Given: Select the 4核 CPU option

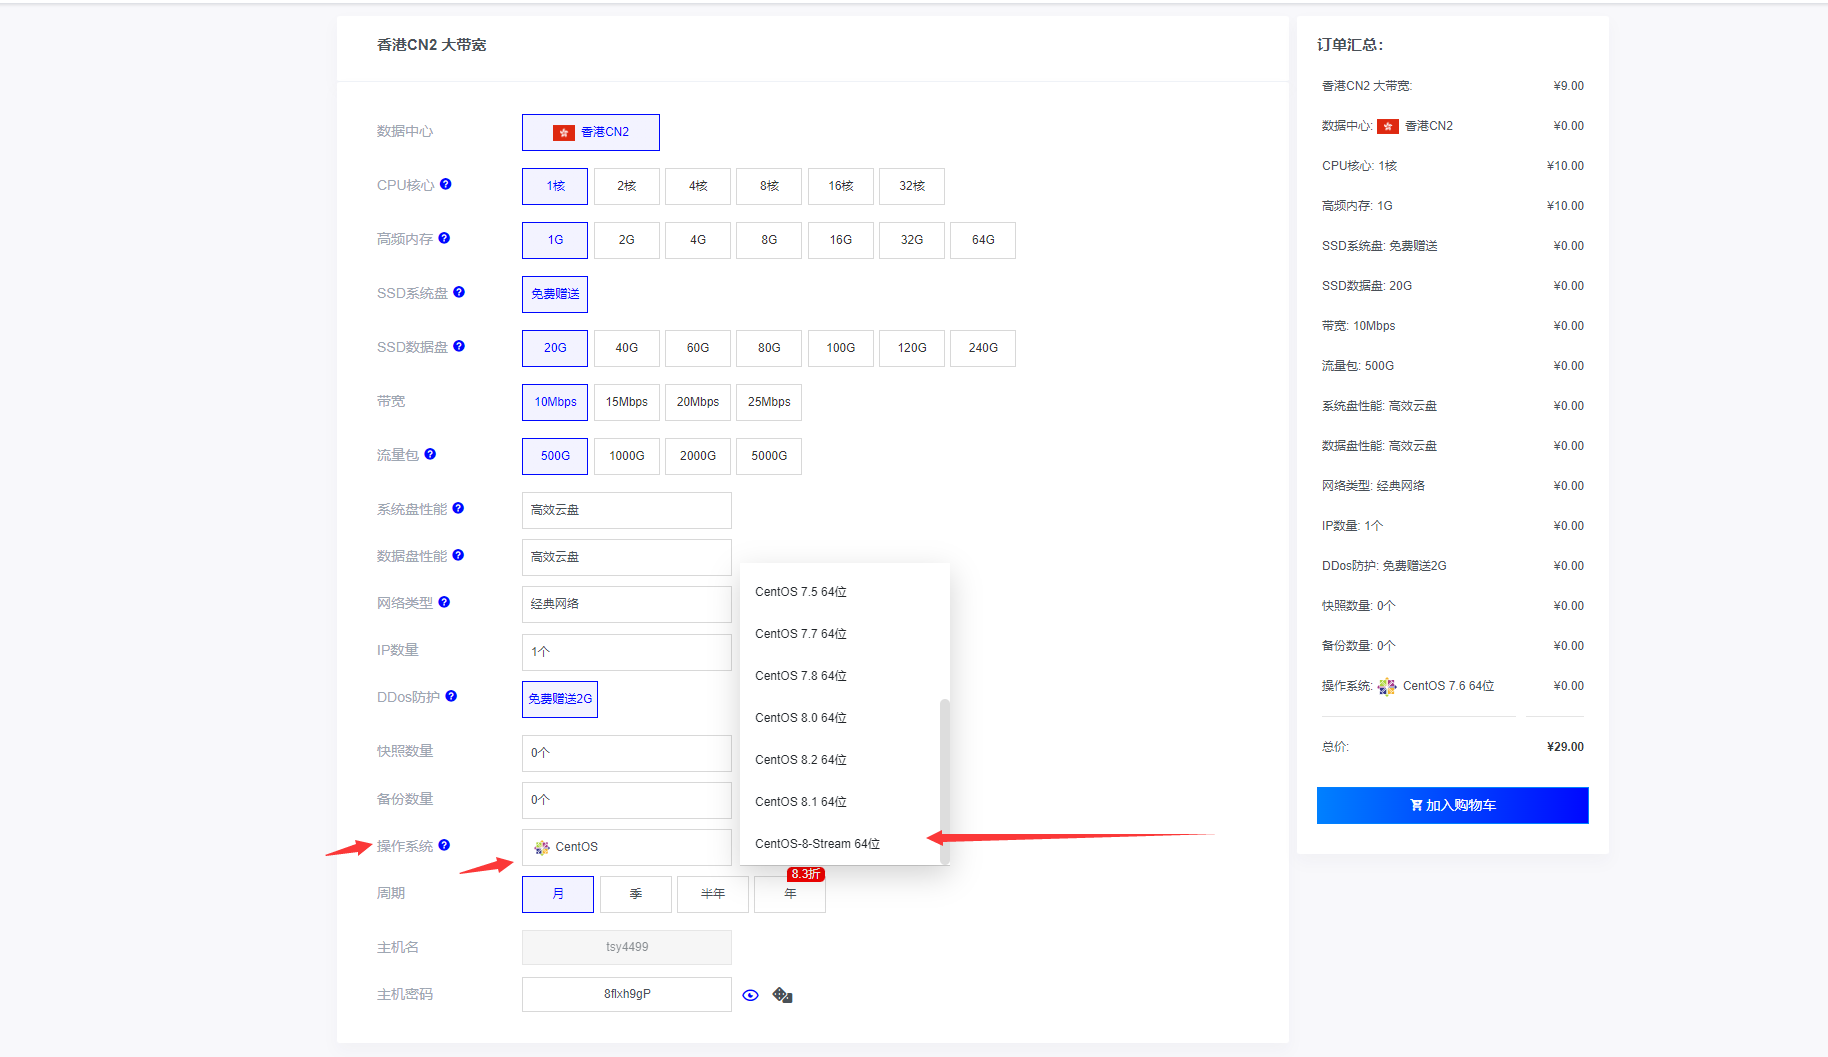Looking at the screenshot, I should 697,186.
